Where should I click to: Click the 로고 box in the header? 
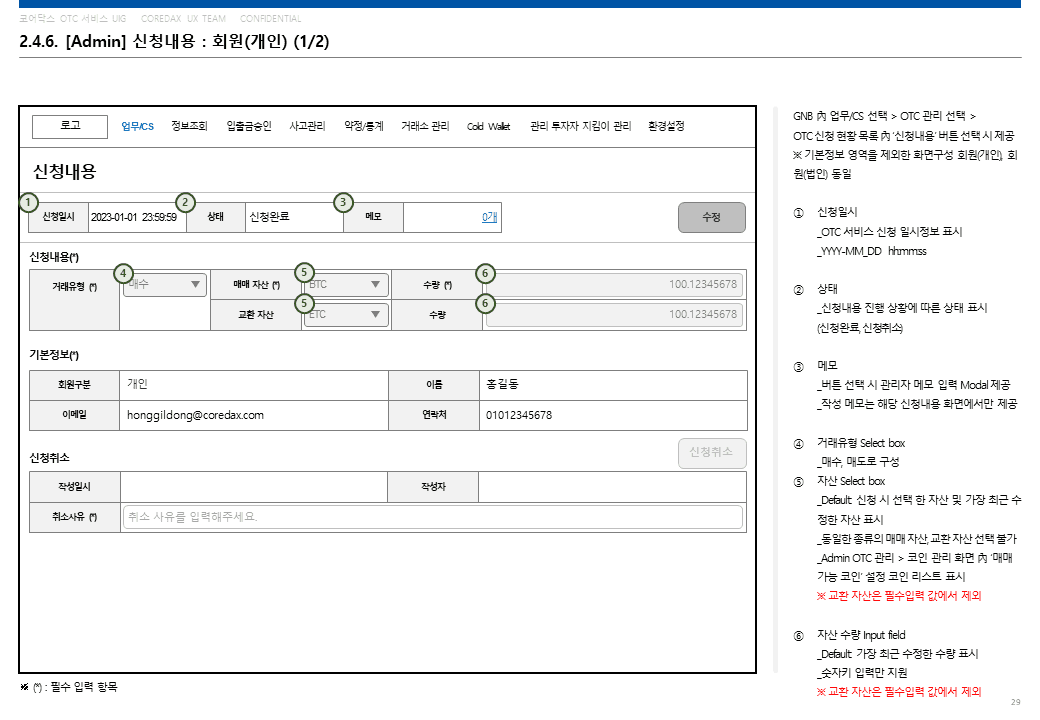tap(70, 127)
